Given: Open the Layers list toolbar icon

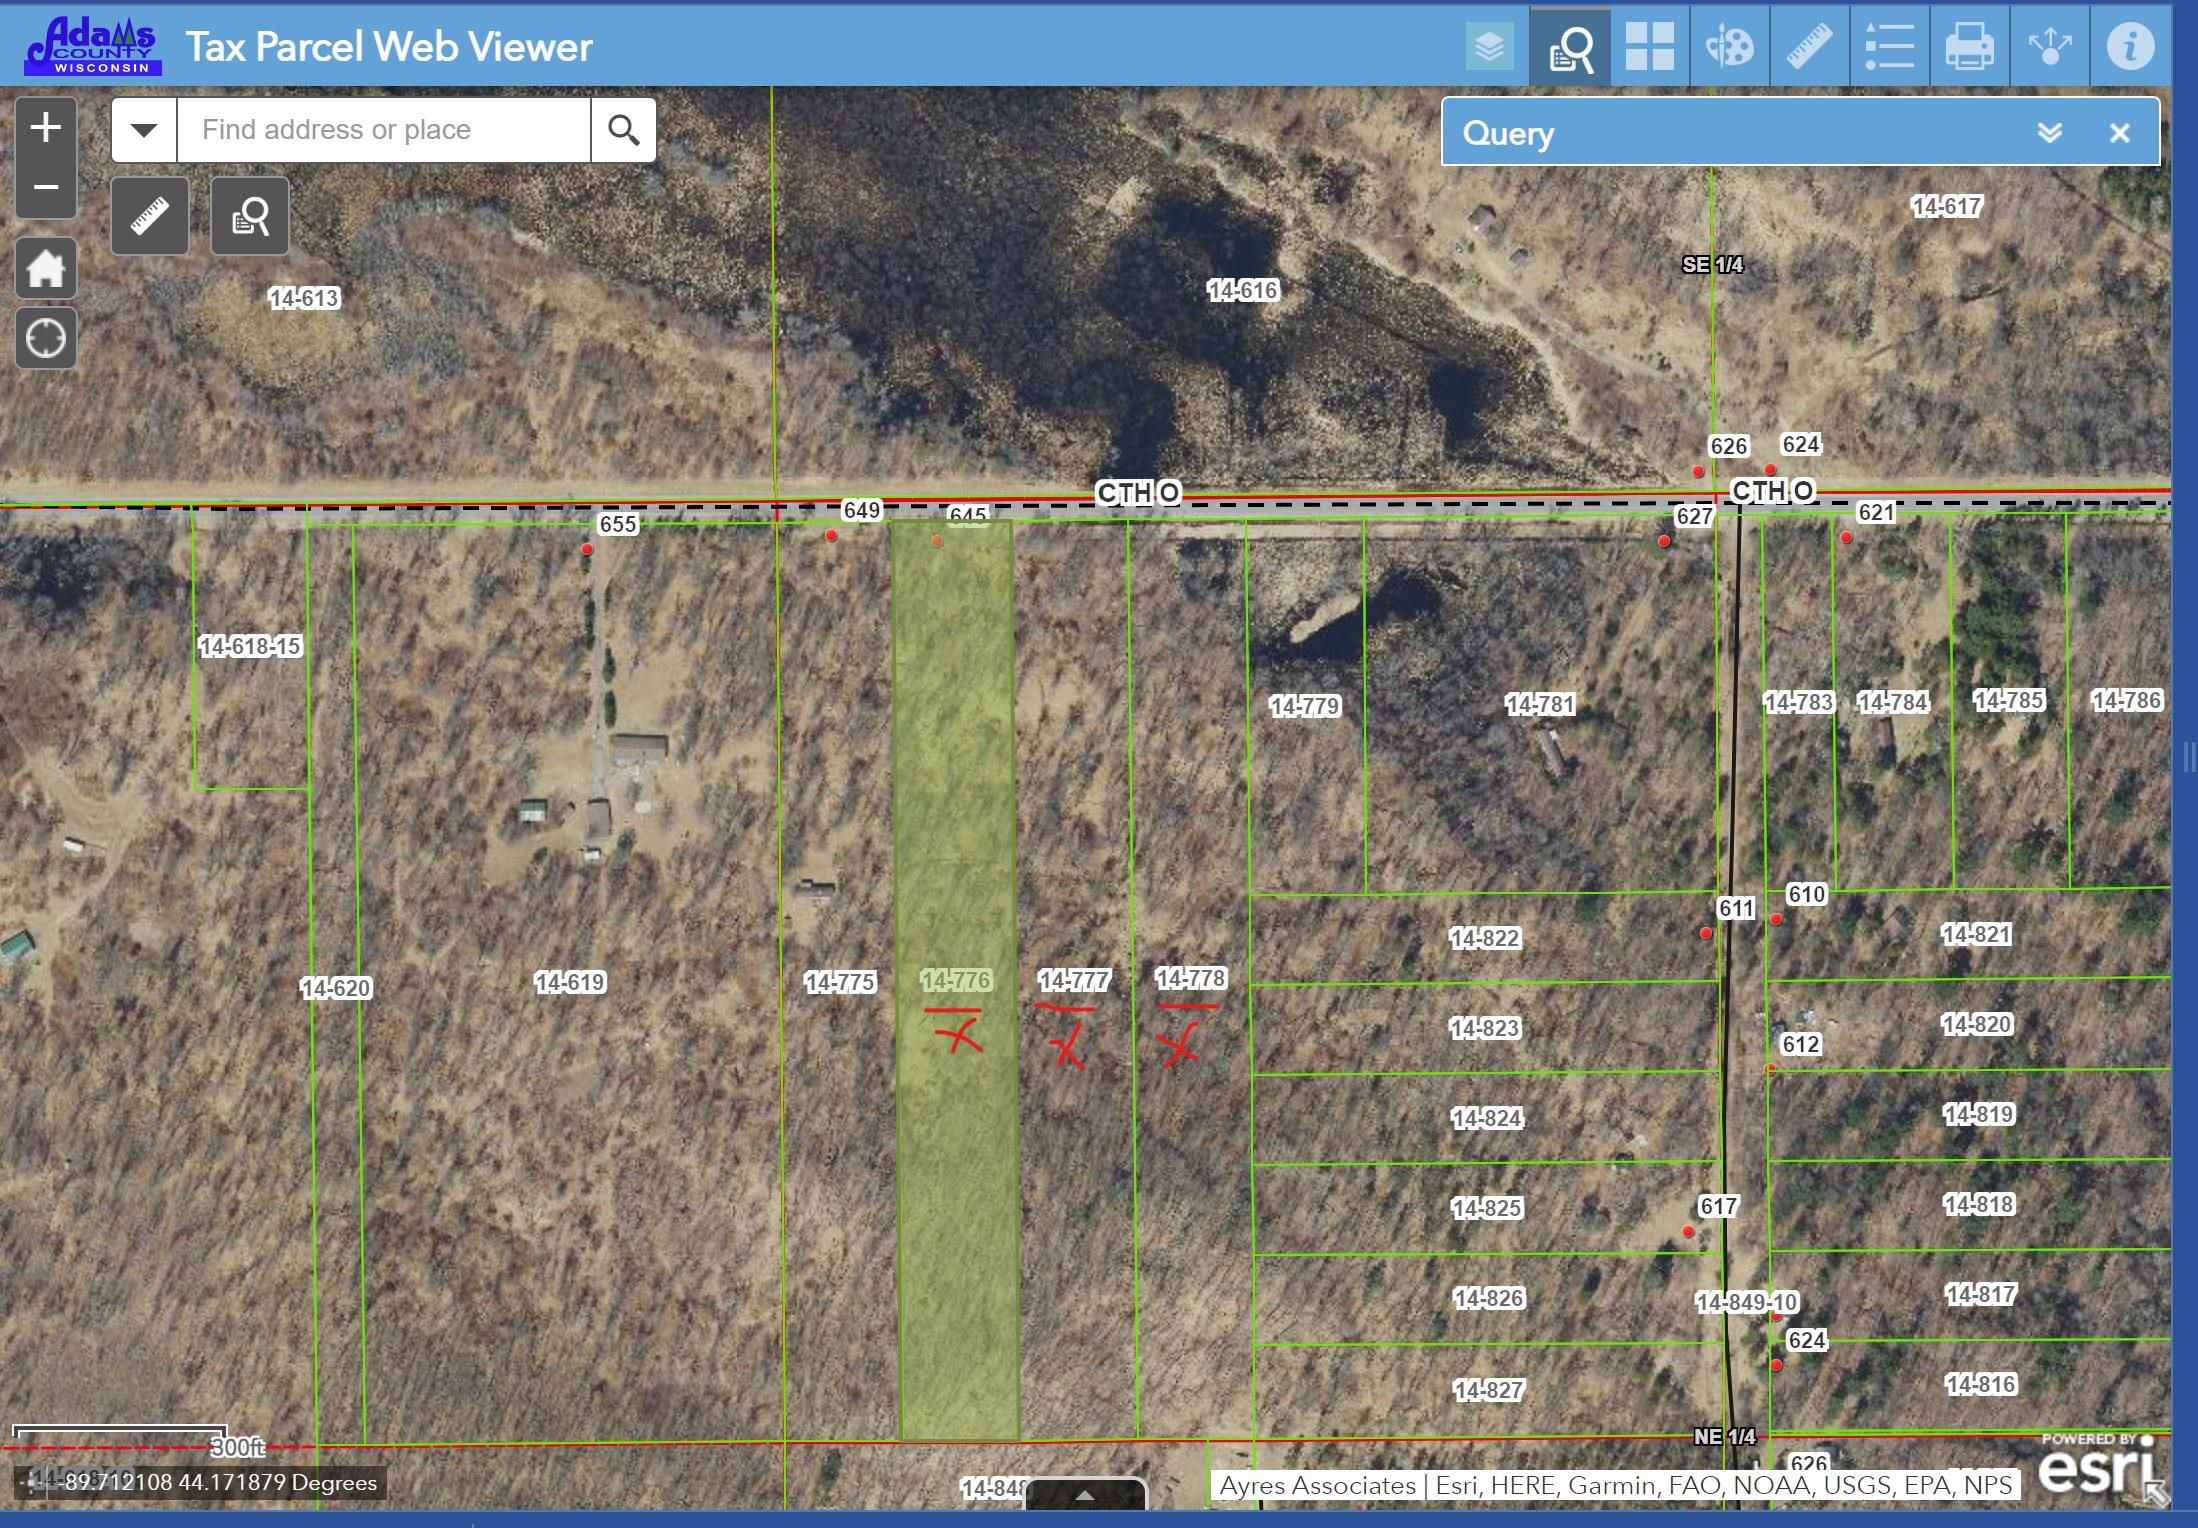Looking at the screenshot, I should 1490,45.
